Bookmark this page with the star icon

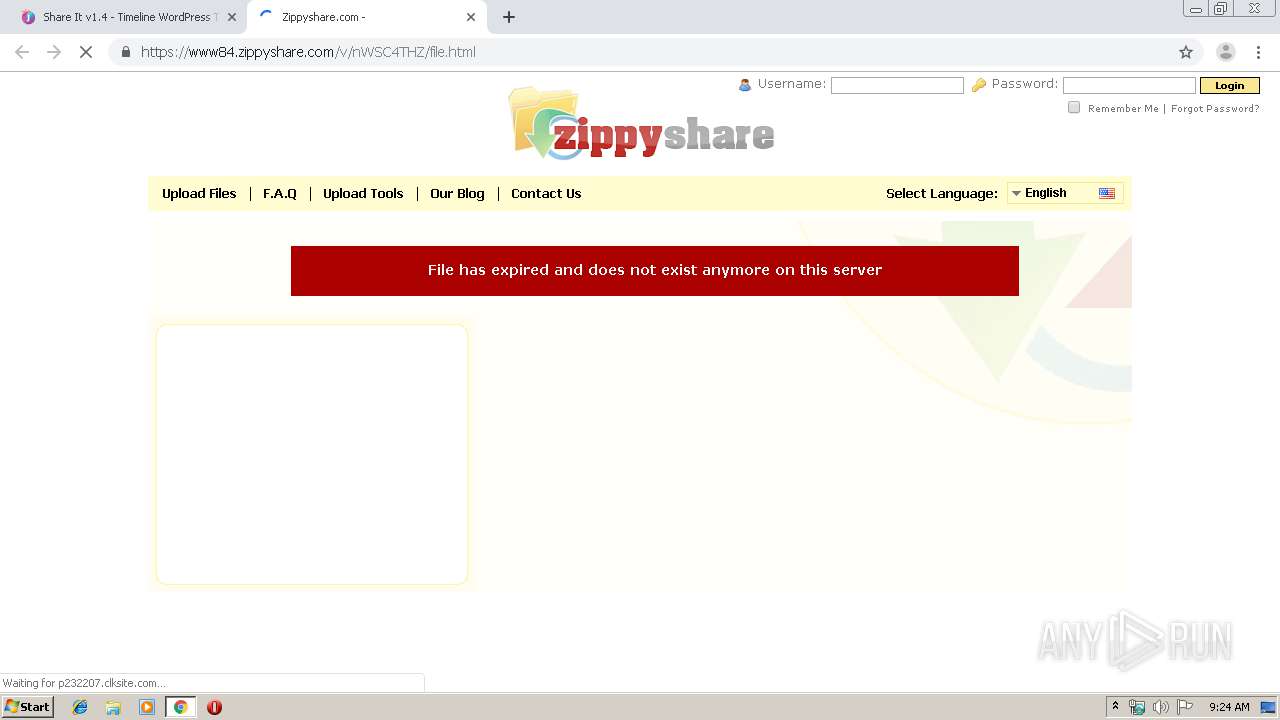point(1186,52)
